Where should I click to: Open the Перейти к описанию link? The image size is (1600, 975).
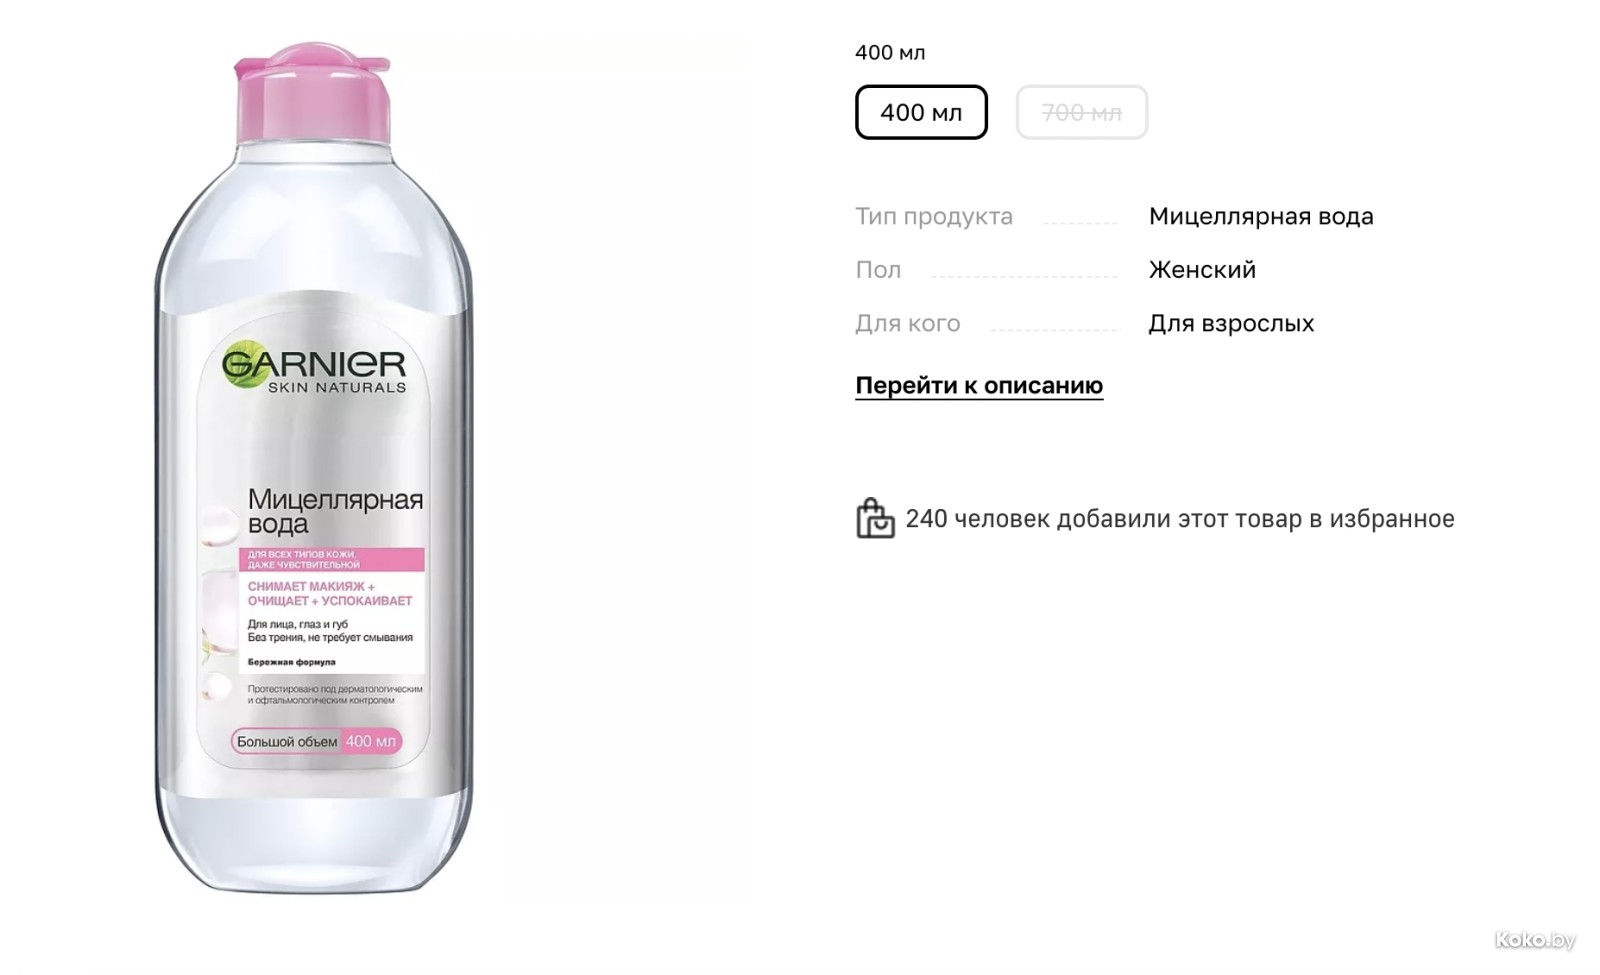[x=979, y=385]
